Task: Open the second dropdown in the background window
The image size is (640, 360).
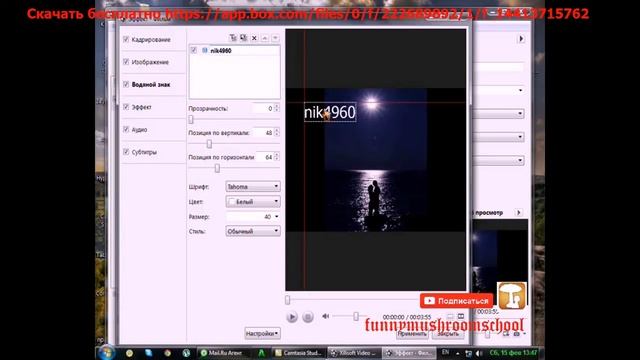Action: click(x=499, y=113)
